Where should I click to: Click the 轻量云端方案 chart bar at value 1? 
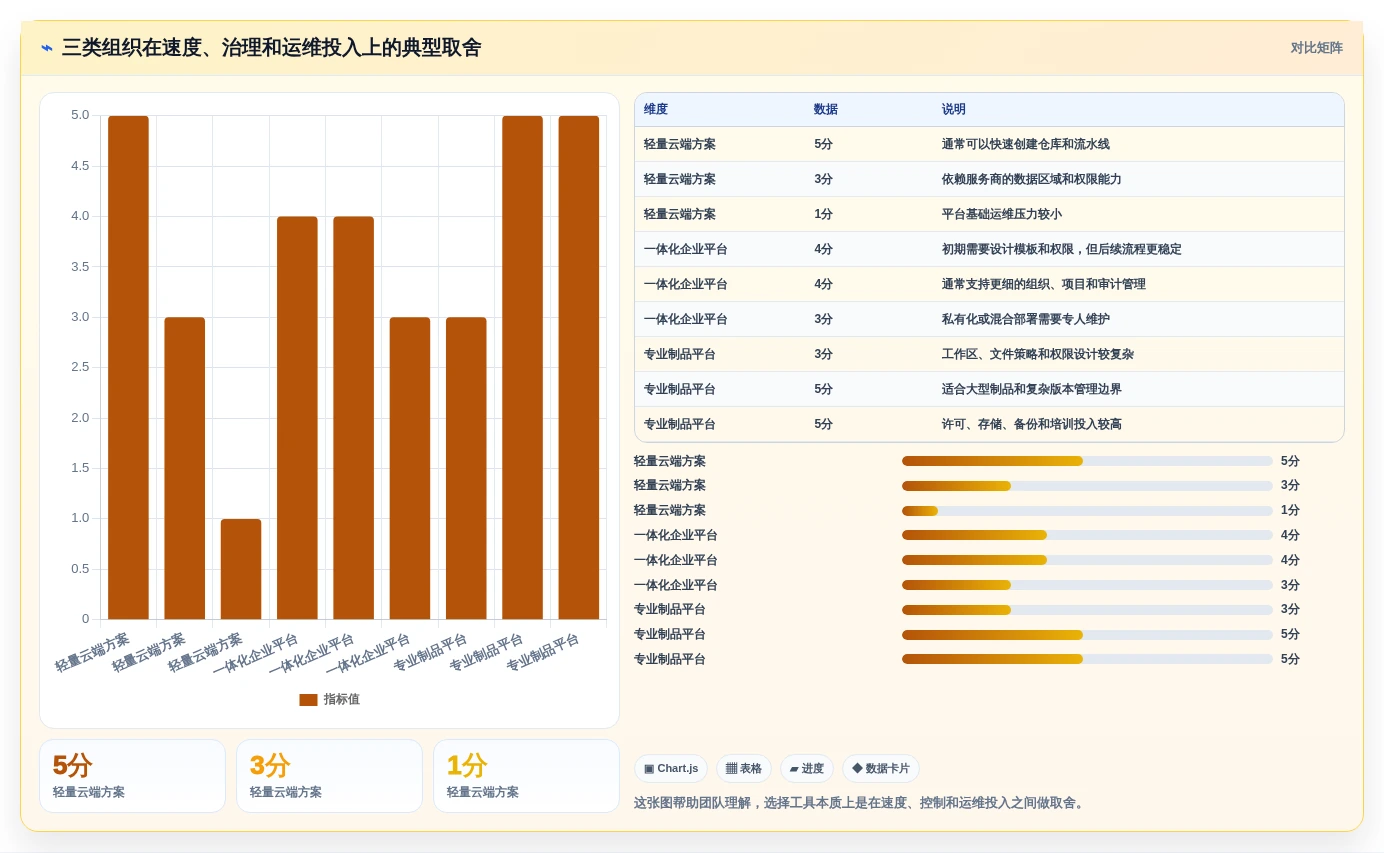point(241,569)
